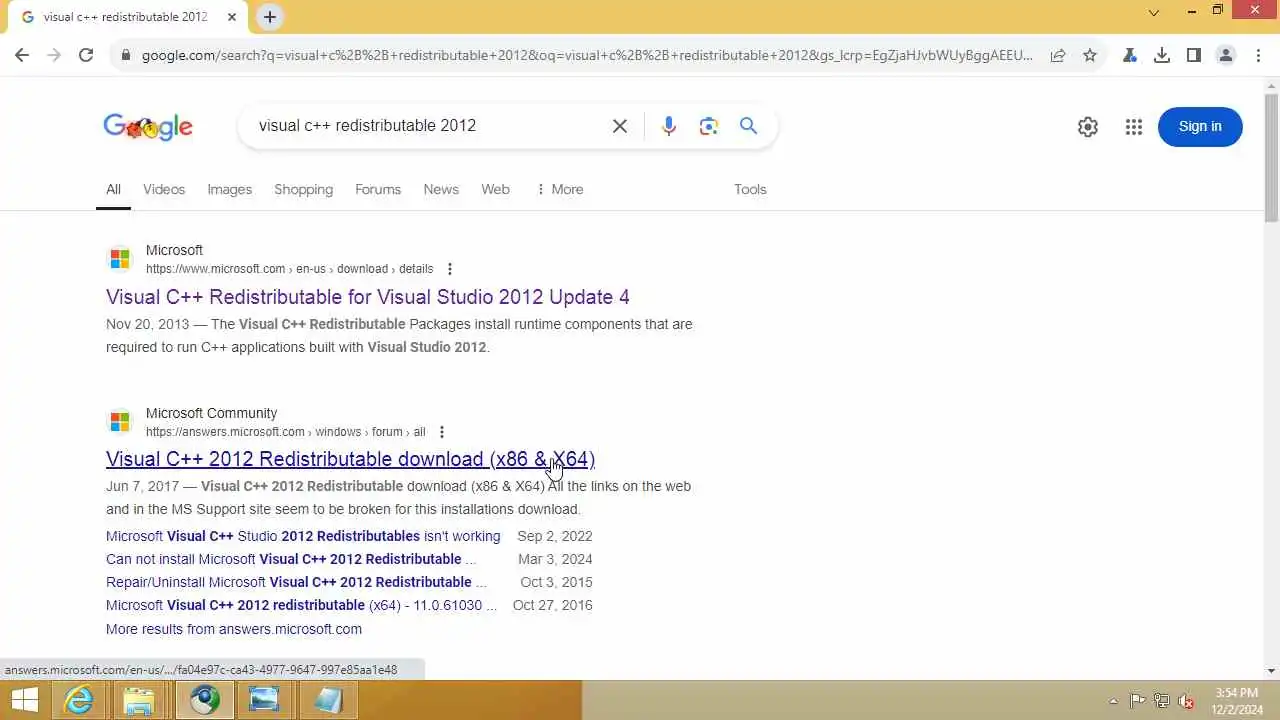Launch Internet Explorer from taskbar

[79, 700]
